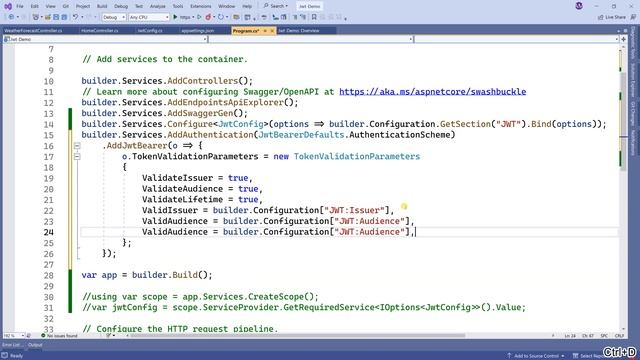
Task: Open the Extensions menu
Action: click(x=201, y=6)
